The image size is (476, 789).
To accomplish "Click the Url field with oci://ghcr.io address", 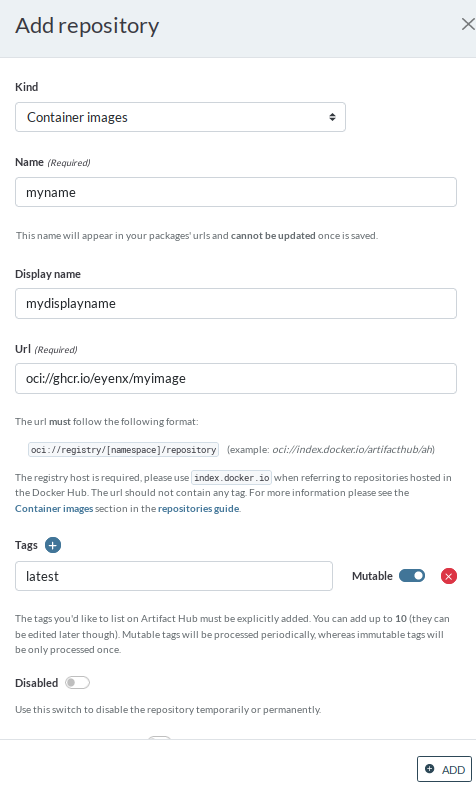I will pos(235,378).
